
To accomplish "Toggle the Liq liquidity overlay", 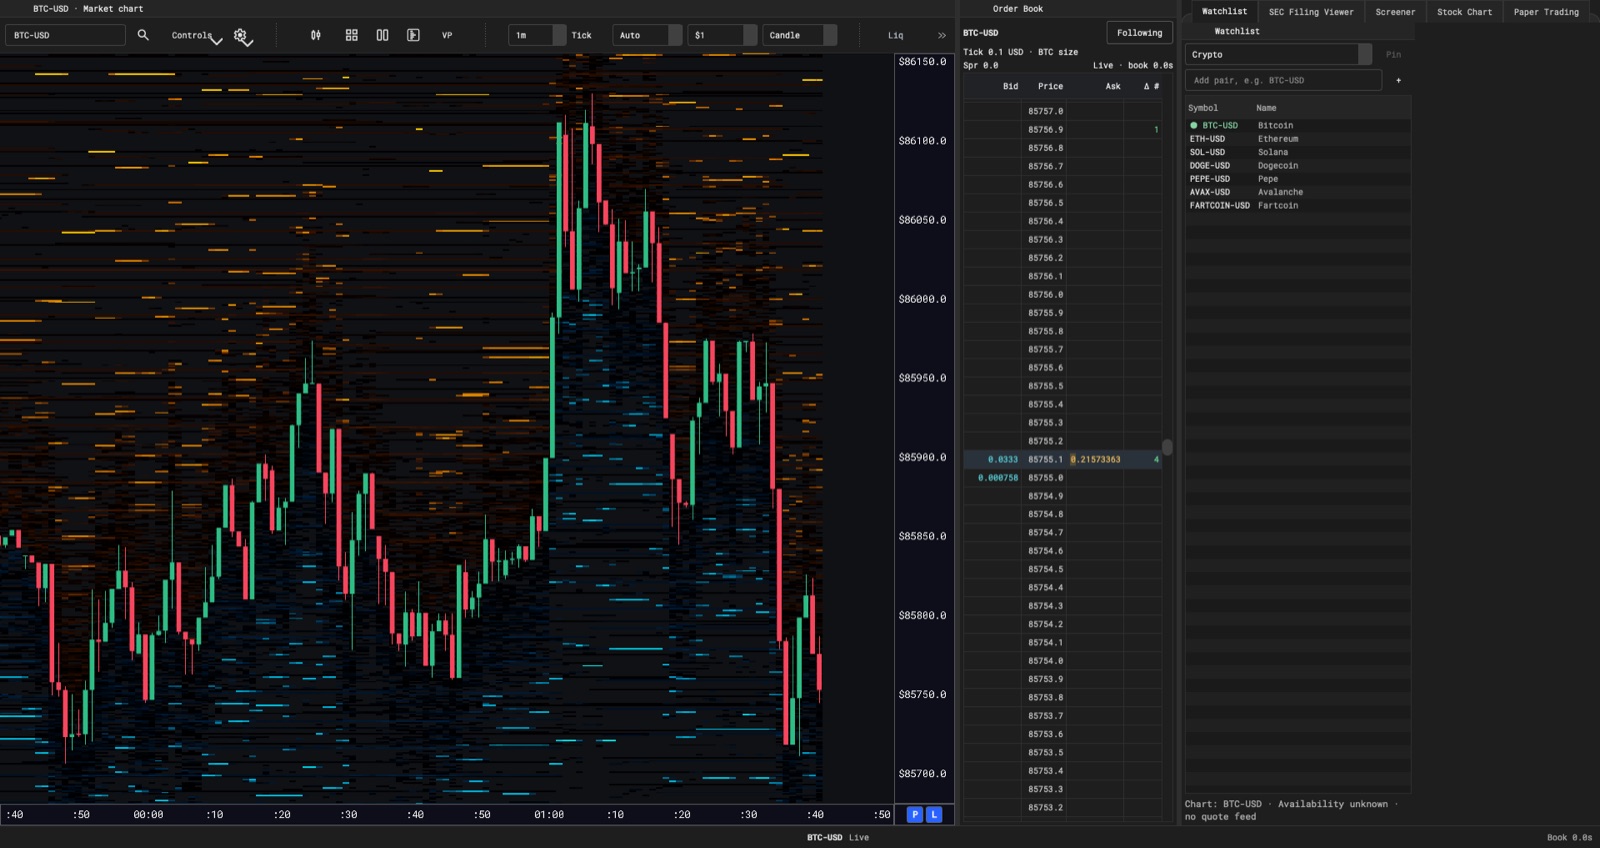I will point(895,35).
